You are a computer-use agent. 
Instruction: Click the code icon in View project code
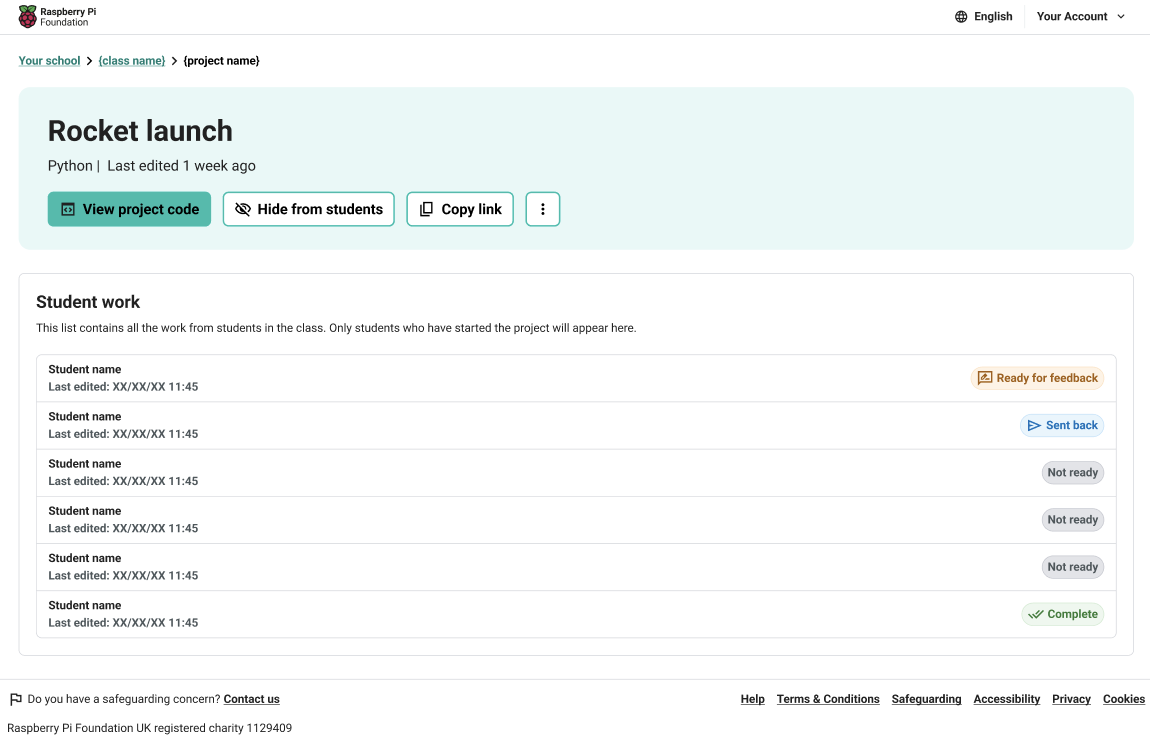tap(68, 209)
